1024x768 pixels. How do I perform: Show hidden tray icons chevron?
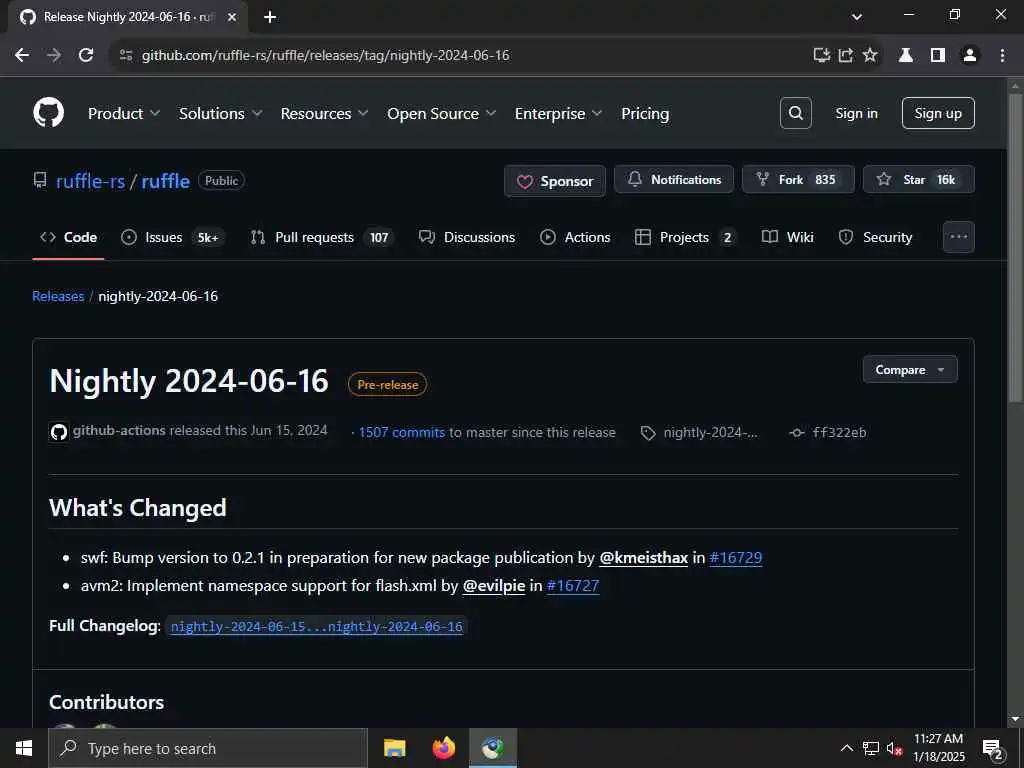tap(846, 748)
